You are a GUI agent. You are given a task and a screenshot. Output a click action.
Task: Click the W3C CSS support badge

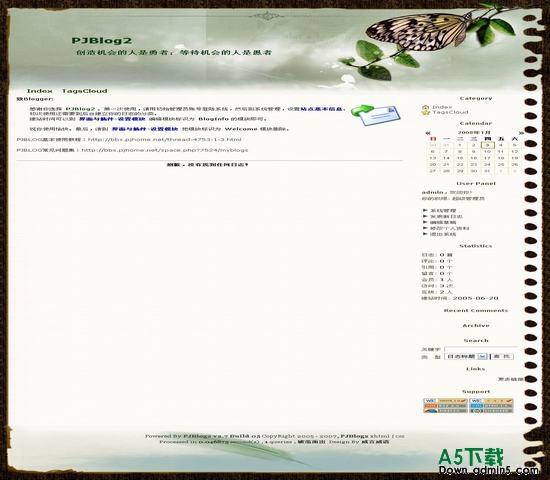pyautogui.click(x=491, y=401)
